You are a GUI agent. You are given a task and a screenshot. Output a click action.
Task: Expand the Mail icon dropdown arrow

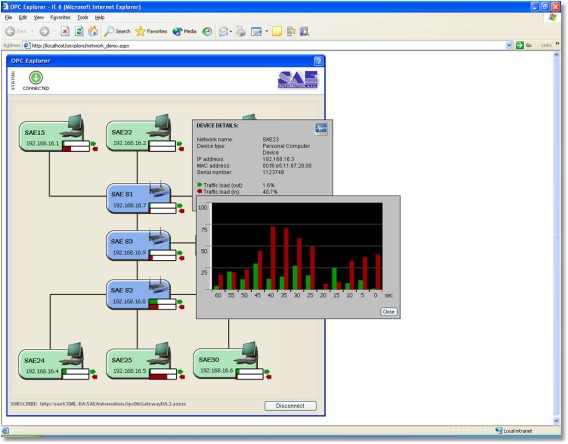pyautogui.click(x=231, y=32)
